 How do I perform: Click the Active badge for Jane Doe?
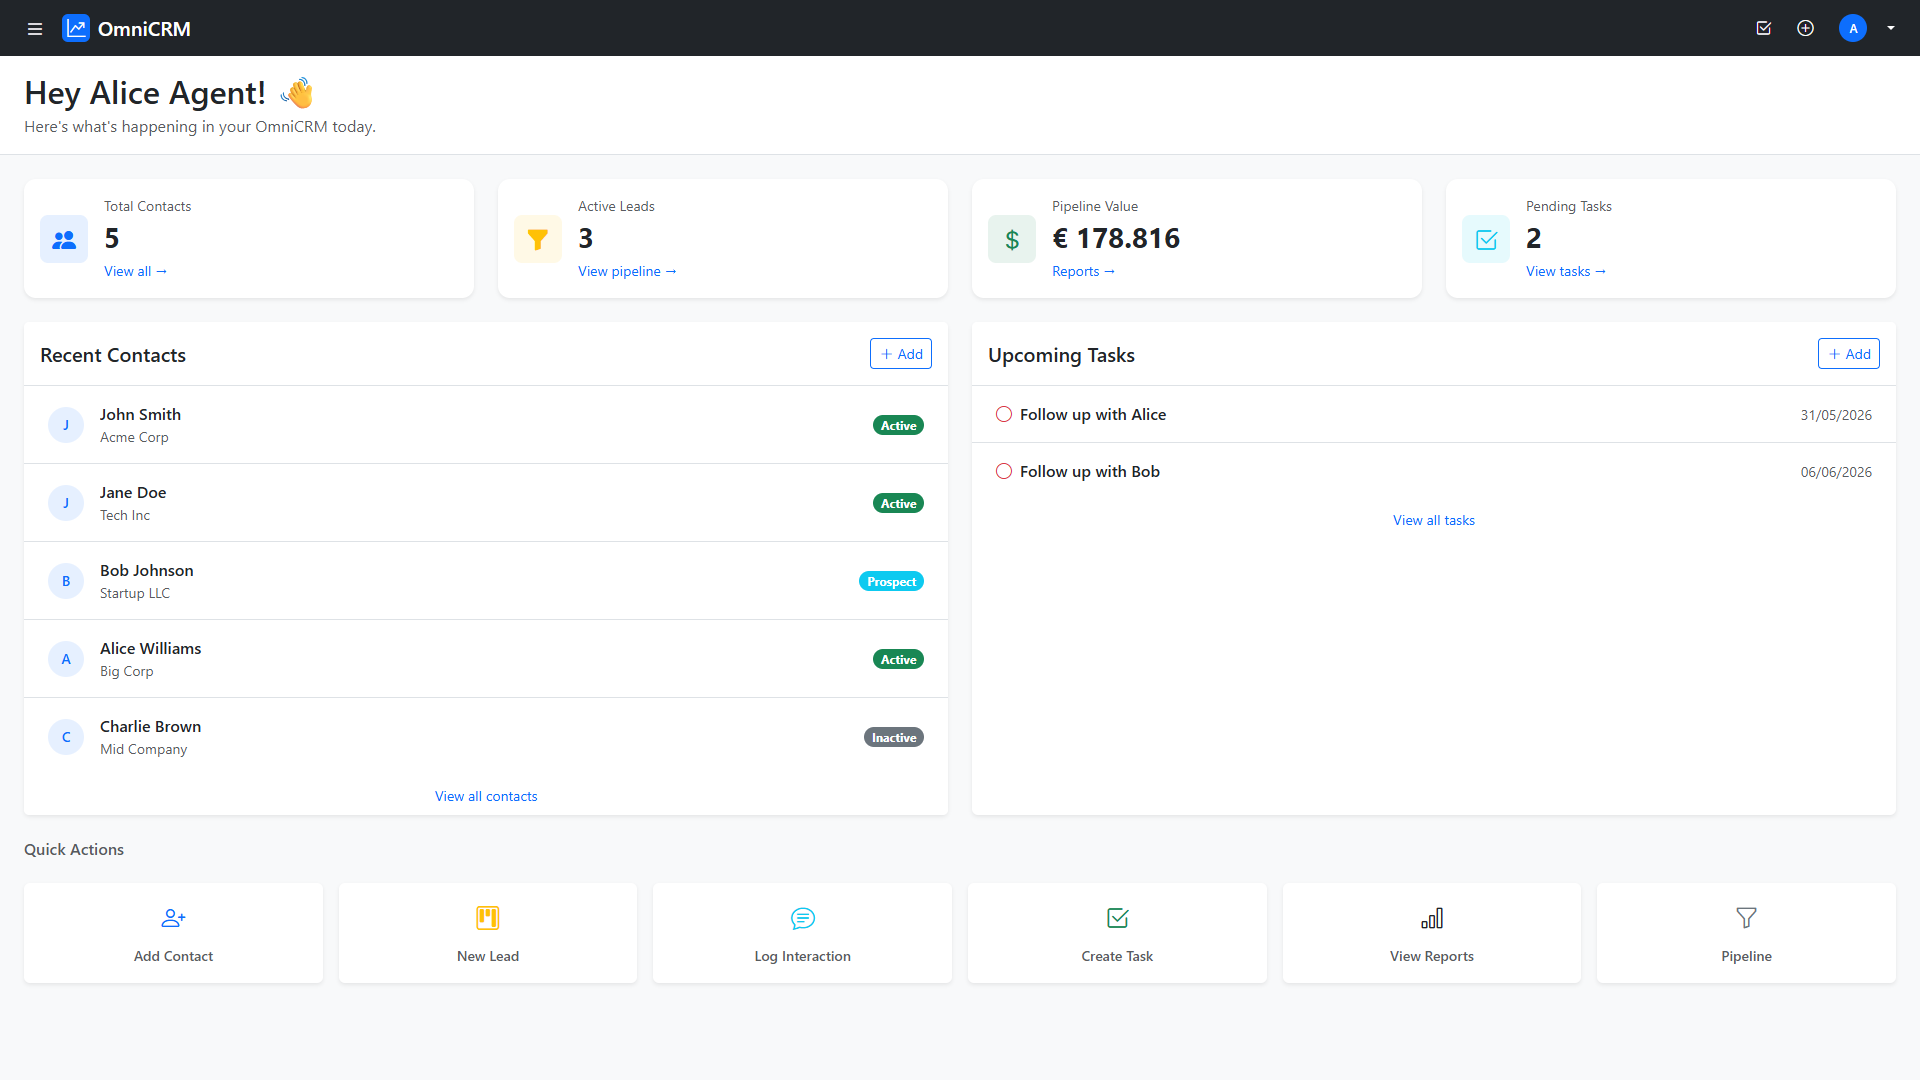click(898, 503)
